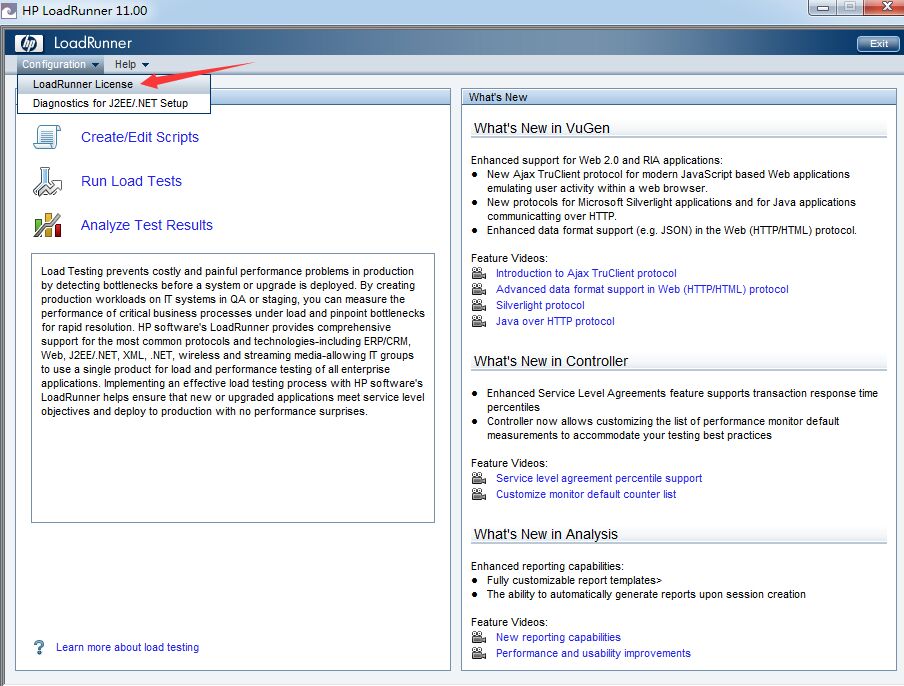
Task: Open New reporting capabilities video link
Action: click(x=558, y=638)
